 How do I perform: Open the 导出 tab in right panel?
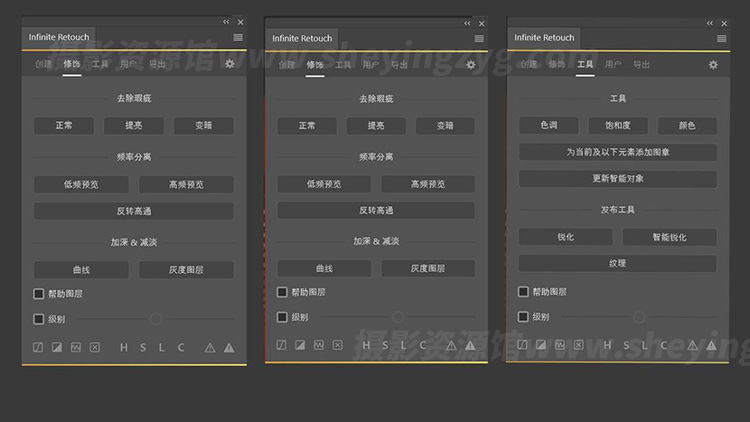click(x=641, y=64)
